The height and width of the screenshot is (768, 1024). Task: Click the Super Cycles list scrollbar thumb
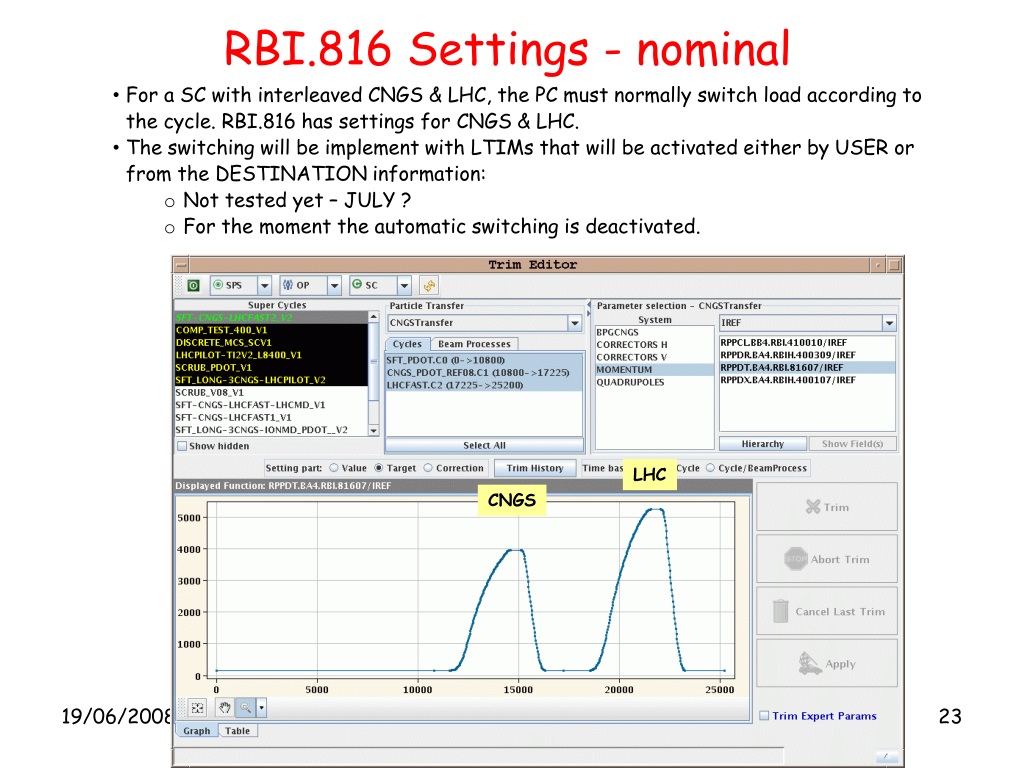pyautogui.click(x=374, y=361)
